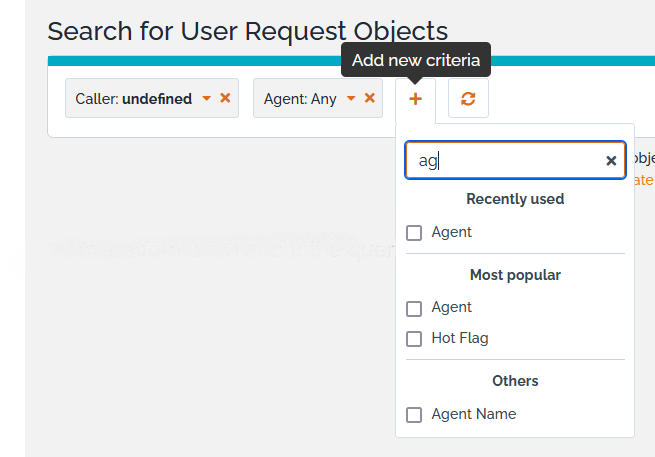Check Agent under Recently used

(x=414, y=232)
